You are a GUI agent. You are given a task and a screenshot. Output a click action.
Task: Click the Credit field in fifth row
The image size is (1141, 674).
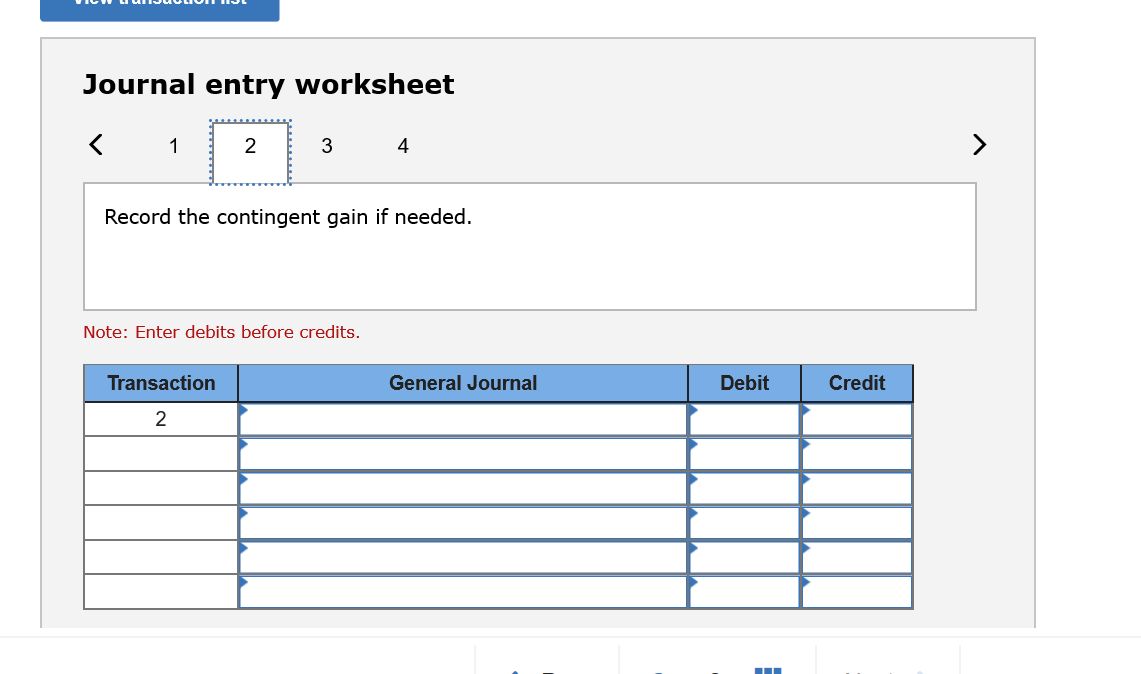[x=857, y=558]
